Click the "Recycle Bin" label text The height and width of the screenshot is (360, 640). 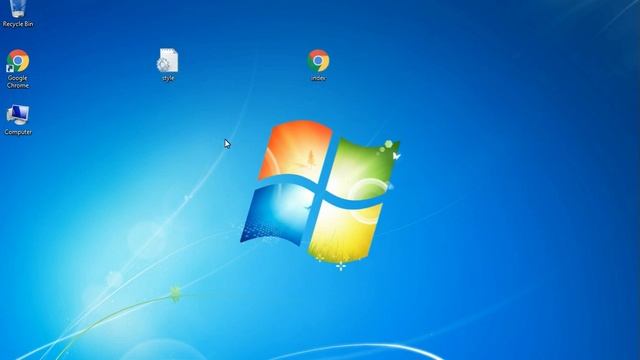point(18,24)
